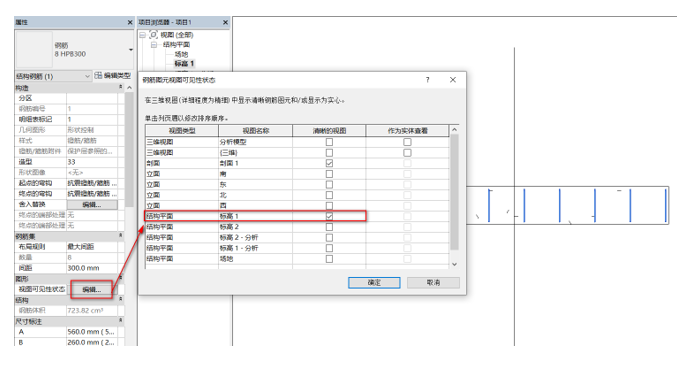677x371 pixels.
Task: Toggle clear view checkbox for {三维} row
Action: 329,152
